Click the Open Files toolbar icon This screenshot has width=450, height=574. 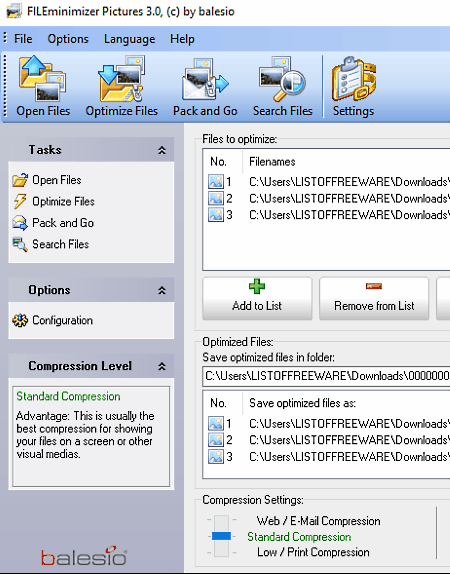[x=42, y=79]
